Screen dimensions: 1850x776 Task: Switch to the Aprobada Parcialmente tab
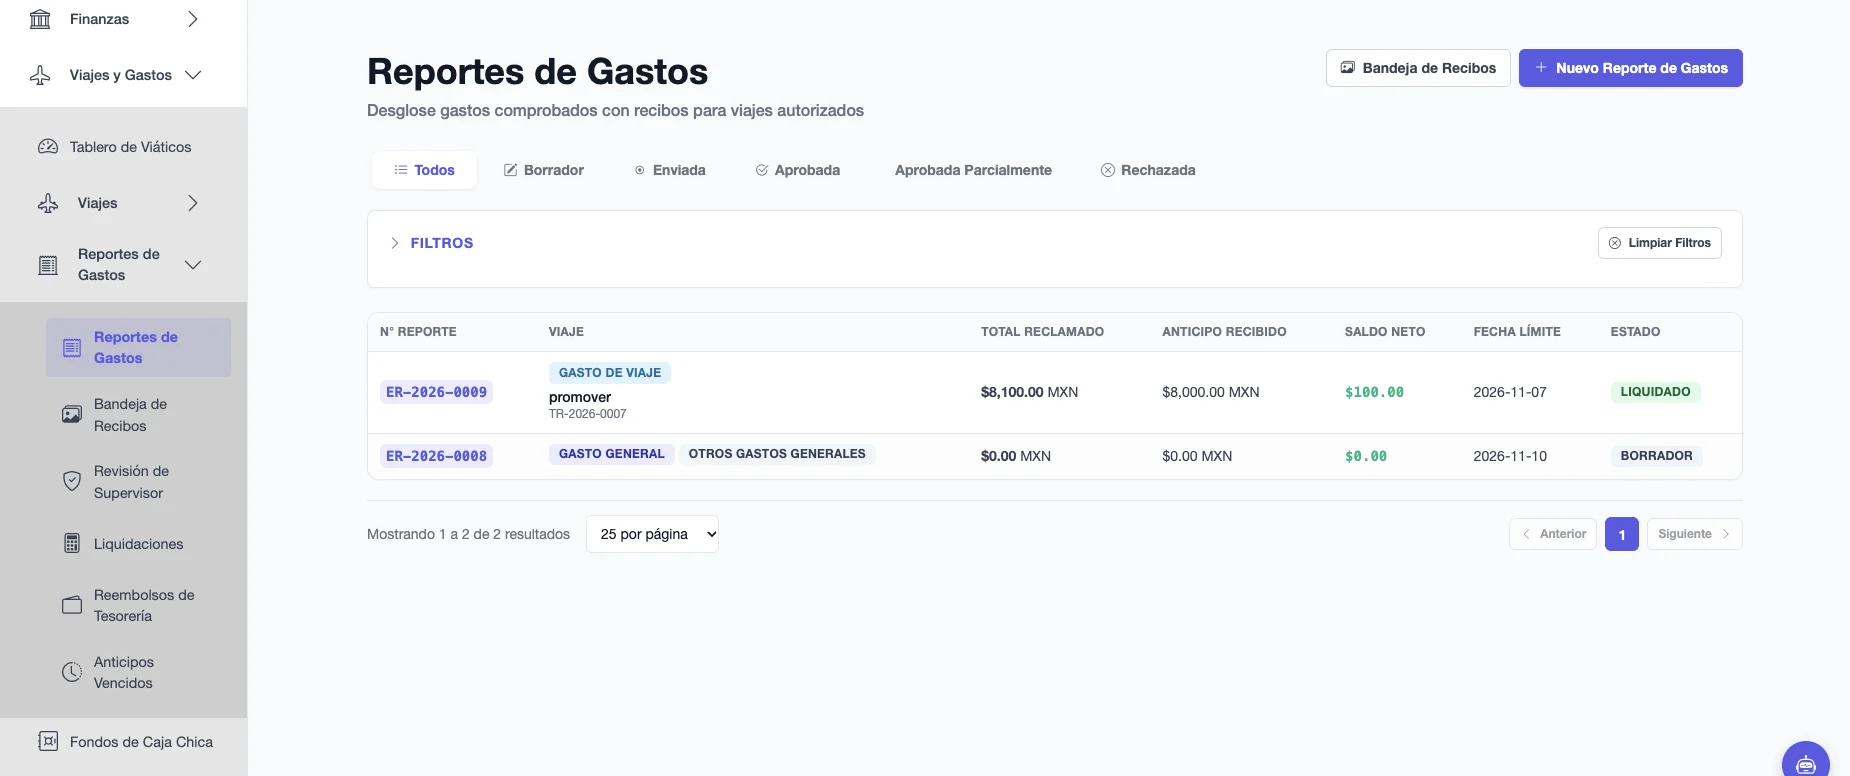point(973,170)
